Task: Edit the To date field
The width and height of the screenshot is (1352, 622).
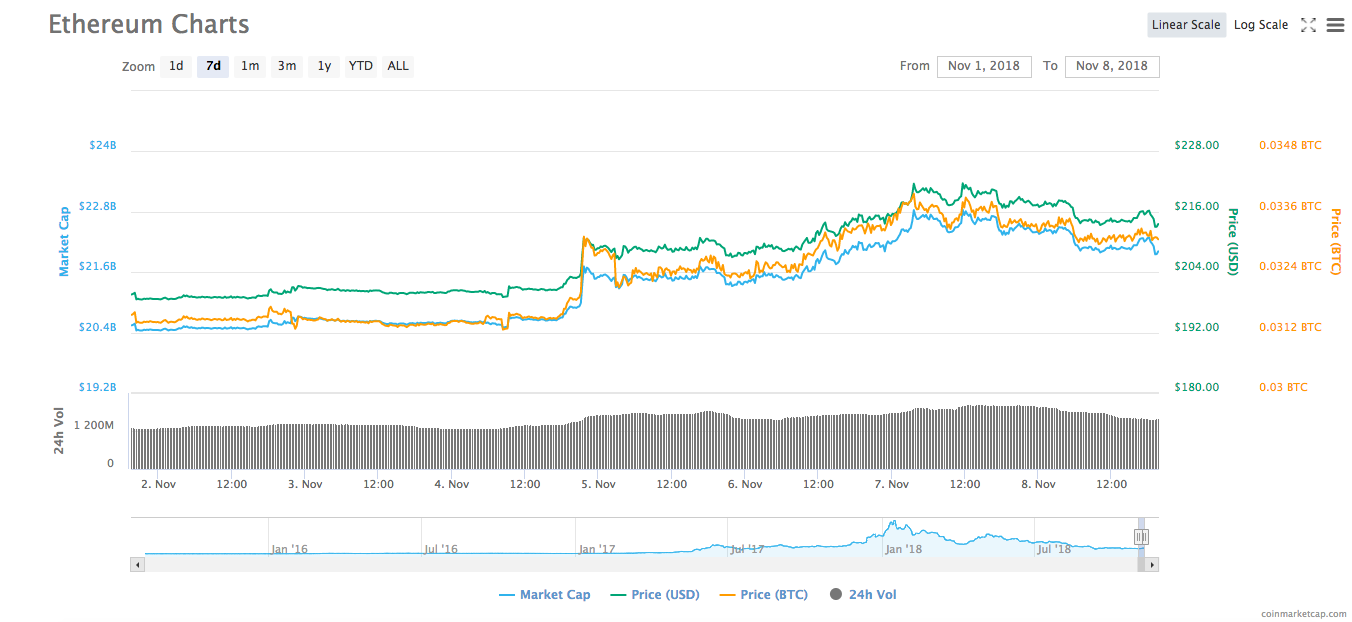Action: coord(1112,66)
